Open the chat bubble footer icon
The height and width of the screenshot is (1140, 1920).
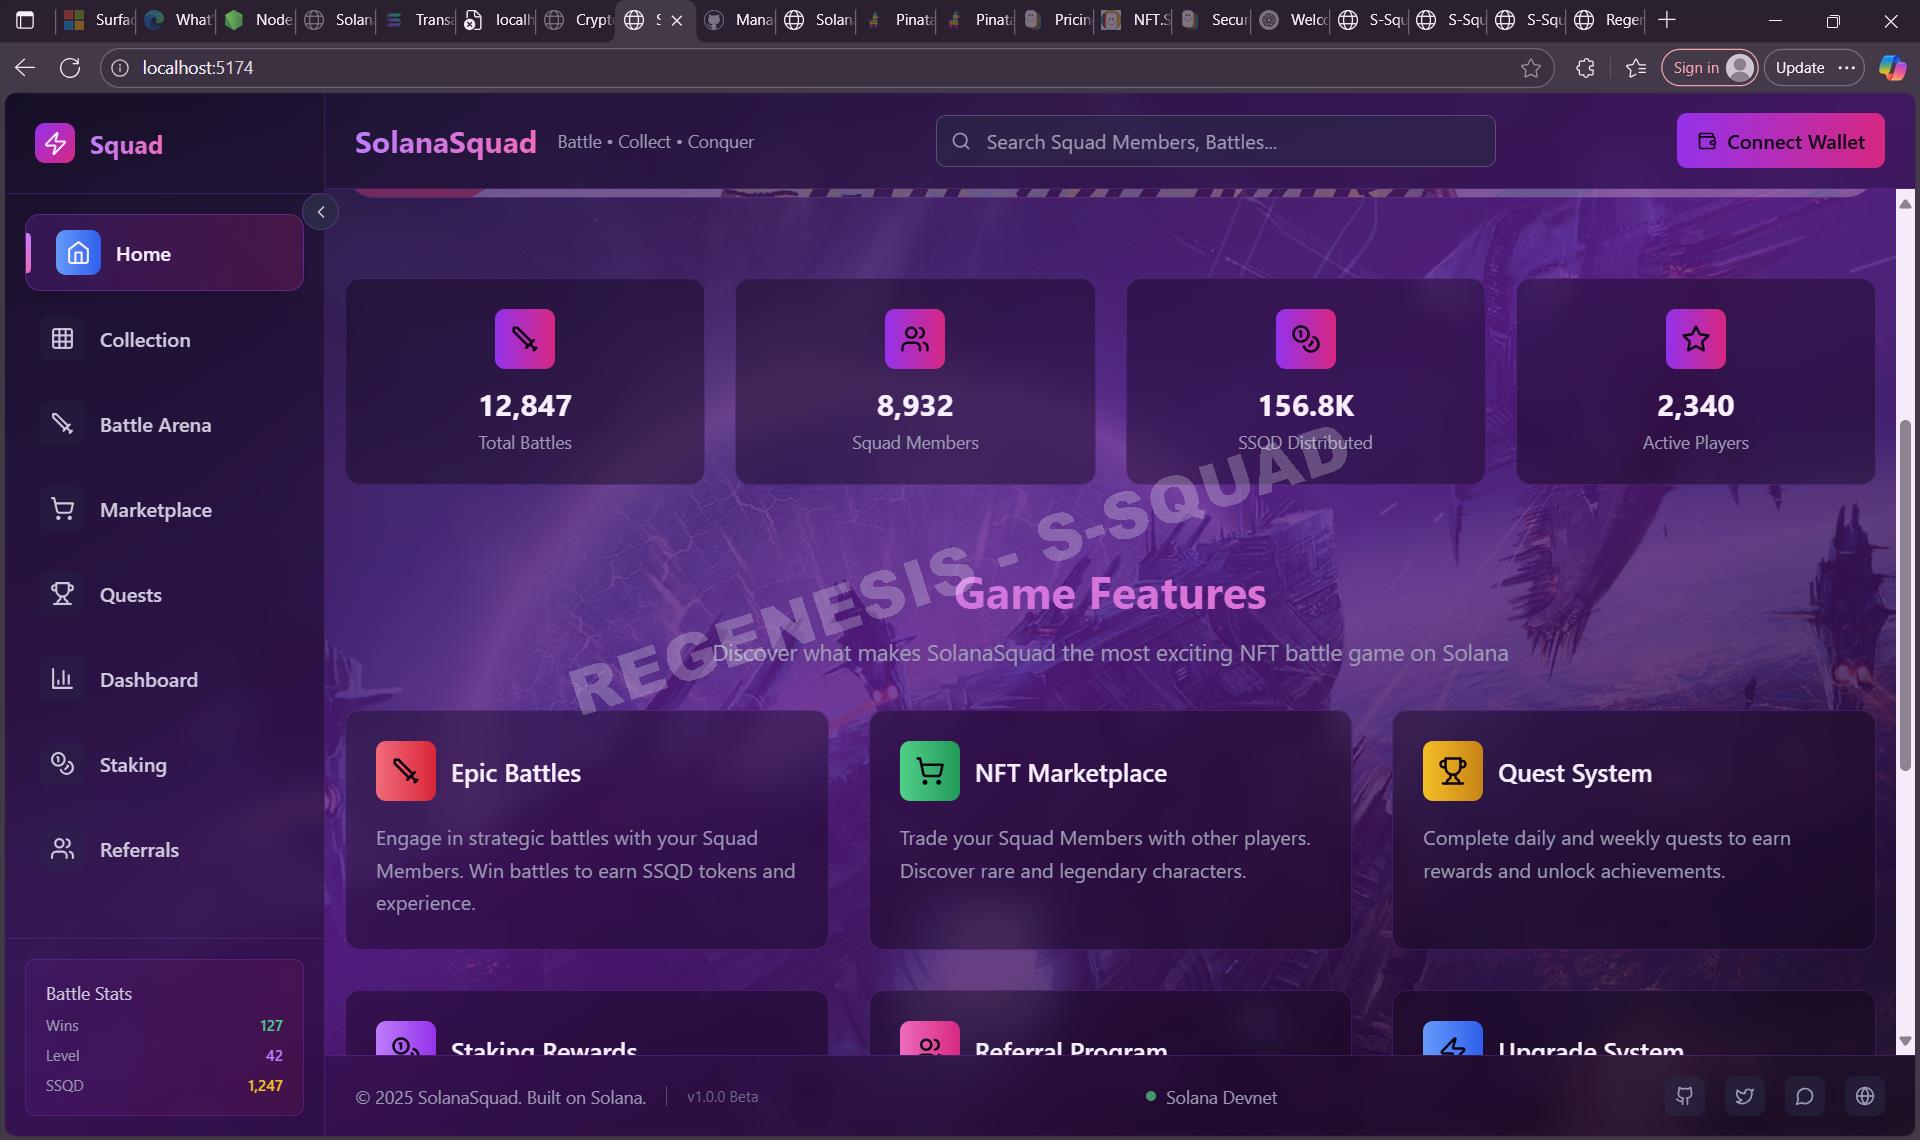pyautogui.click(x=1805, y=1096)
